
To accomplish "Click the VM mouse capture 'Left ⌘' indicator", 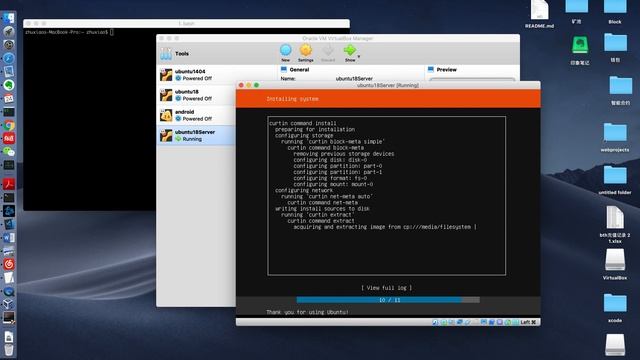I will [528, 322].
